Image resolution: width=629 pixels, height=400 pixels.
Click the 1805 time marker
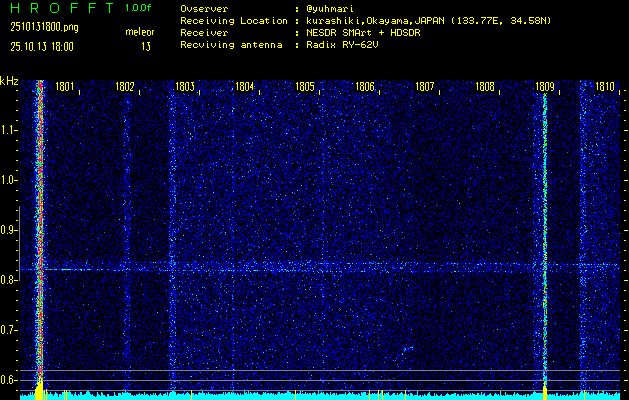tap(305, 87)
